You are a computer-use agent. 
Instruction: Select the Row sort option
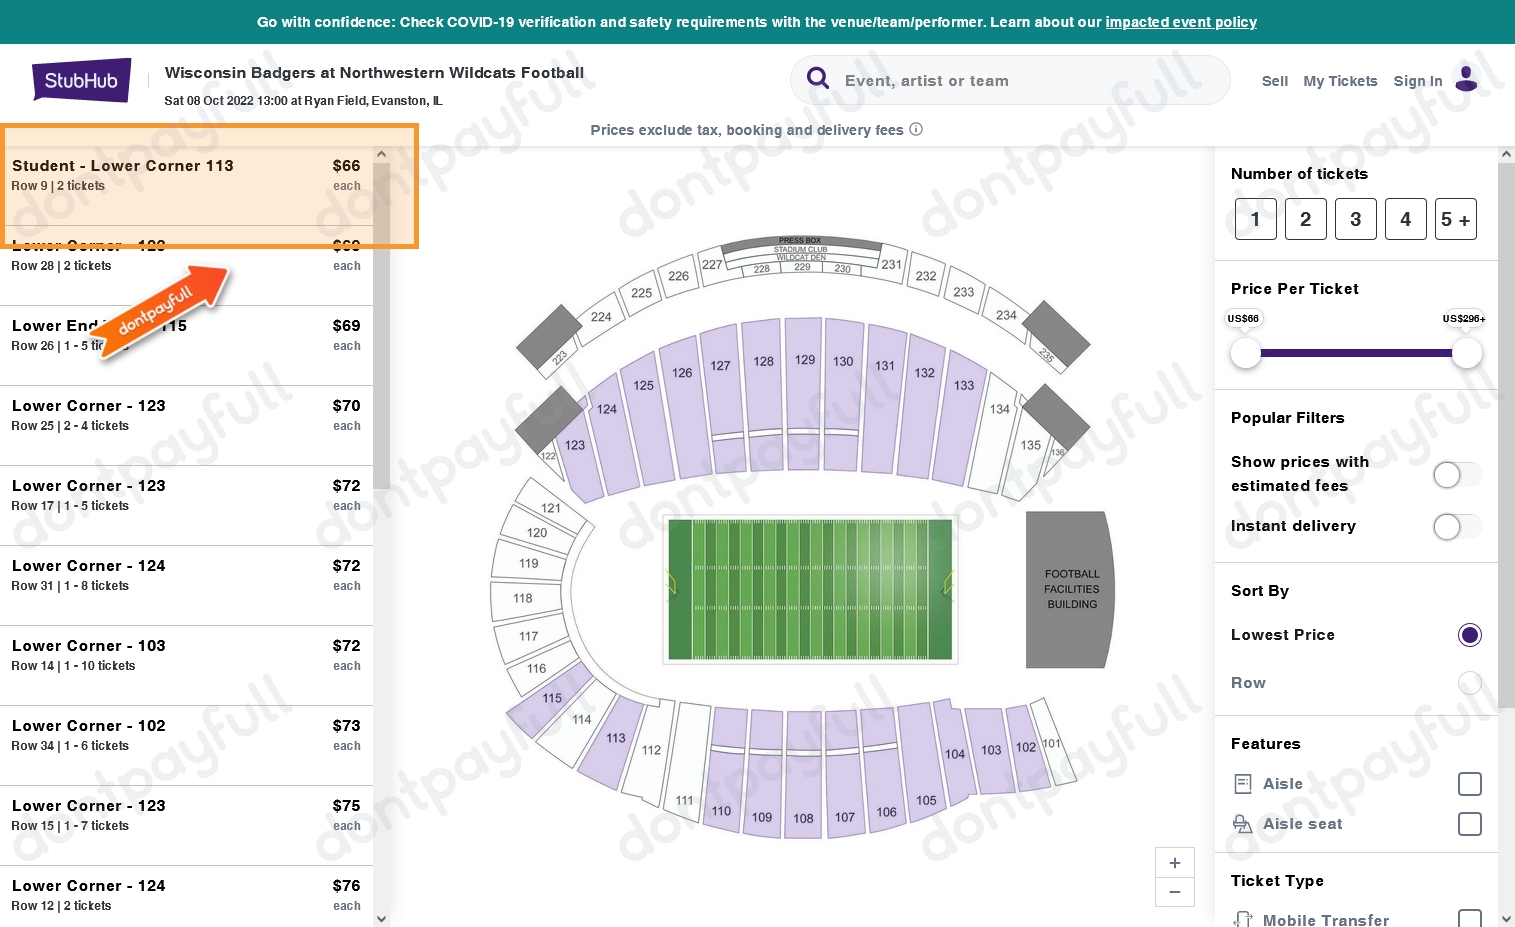[1469, 683]
